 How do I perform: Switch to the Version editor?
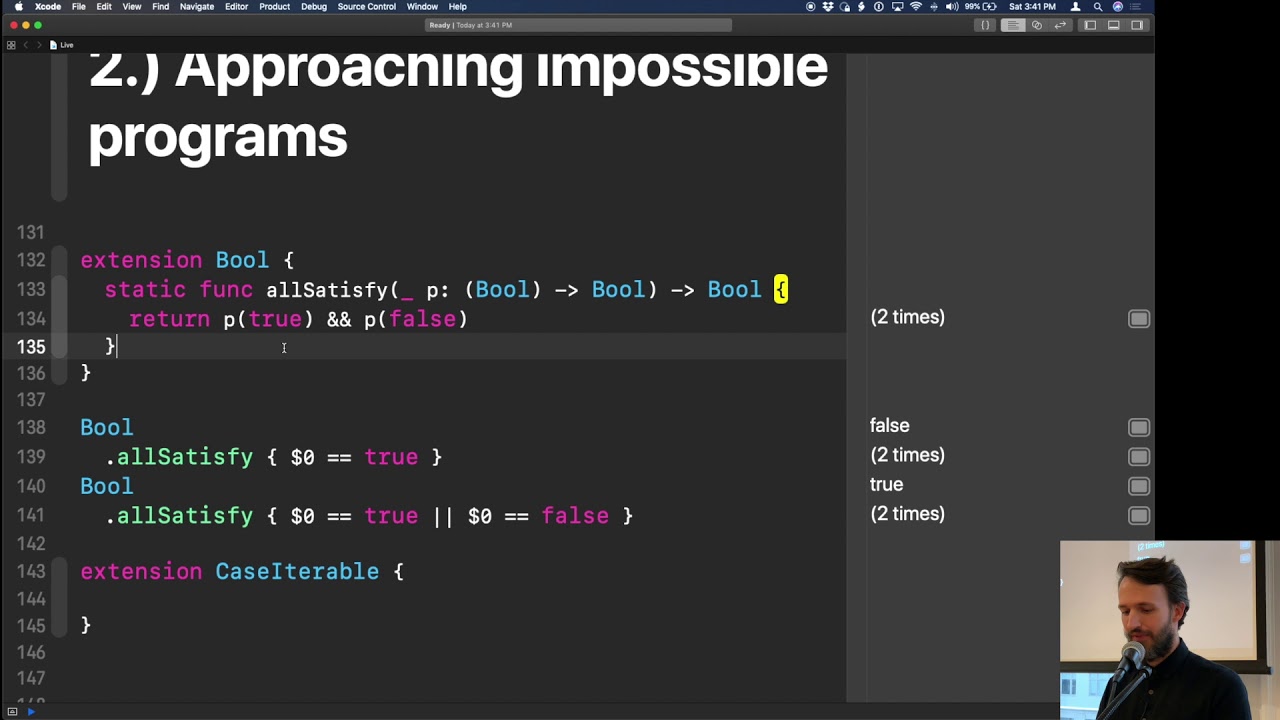pyautogui.click(x=1060, y=25)
